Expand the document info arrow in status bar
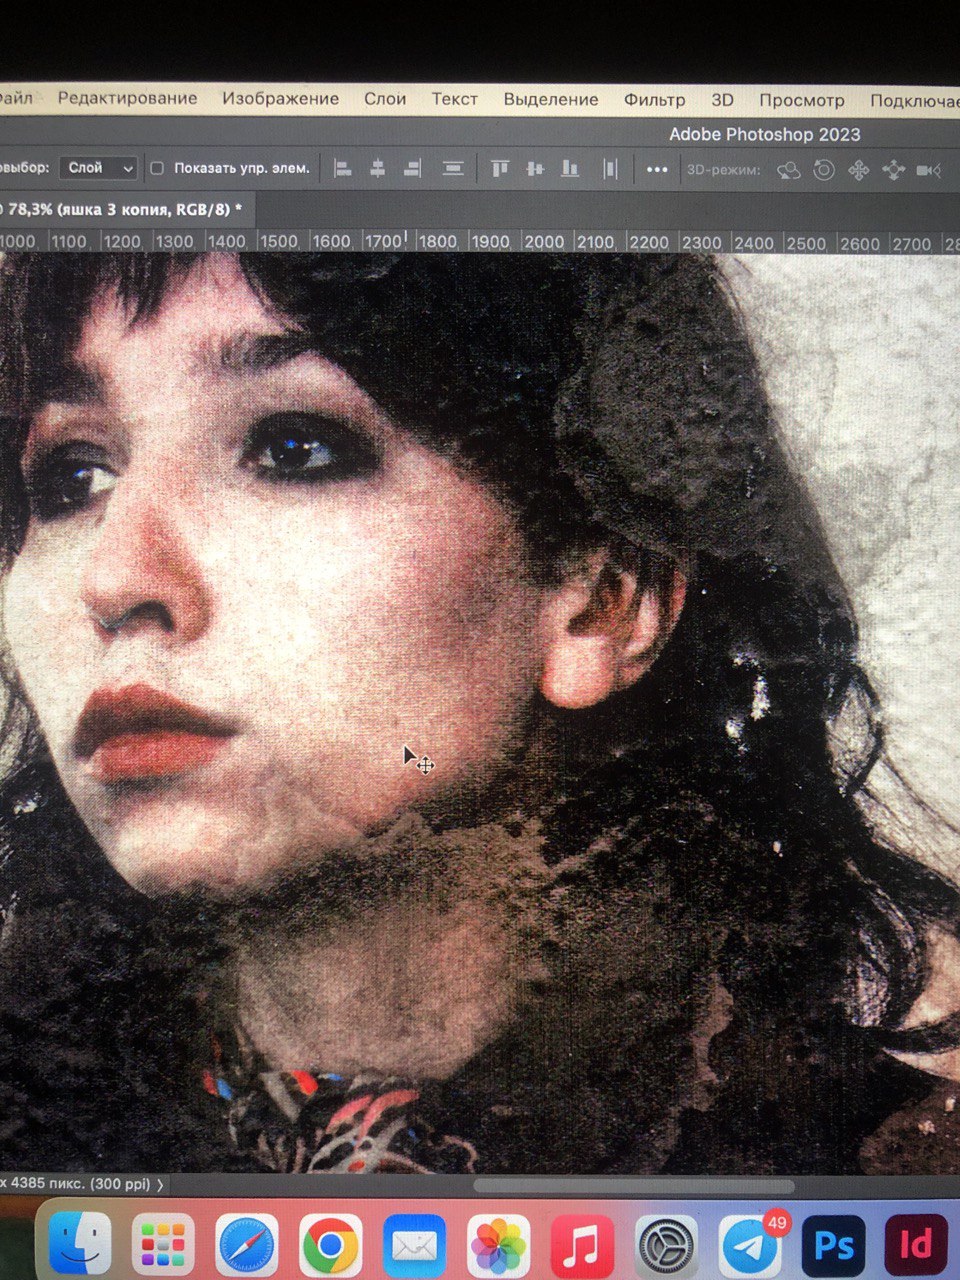The height and width of the screenshot is (1280, 960). click(x=161, y=1184)
